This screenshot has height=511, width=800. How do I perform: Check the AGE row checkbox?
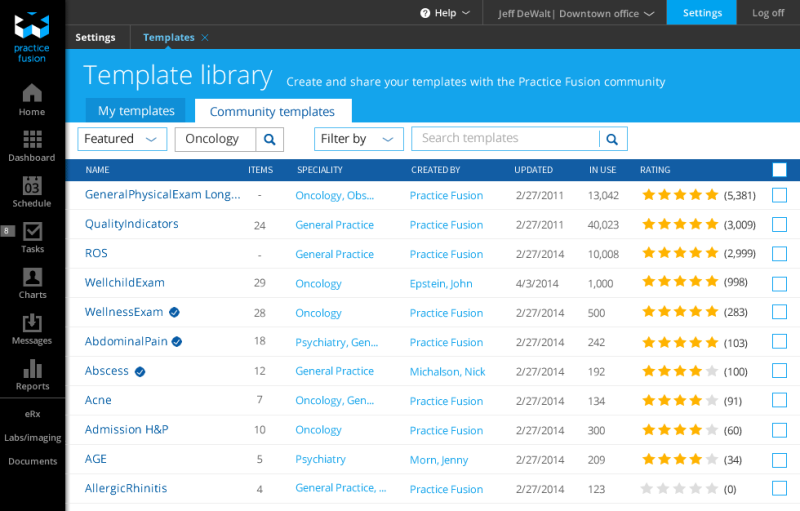coord(780,460)
